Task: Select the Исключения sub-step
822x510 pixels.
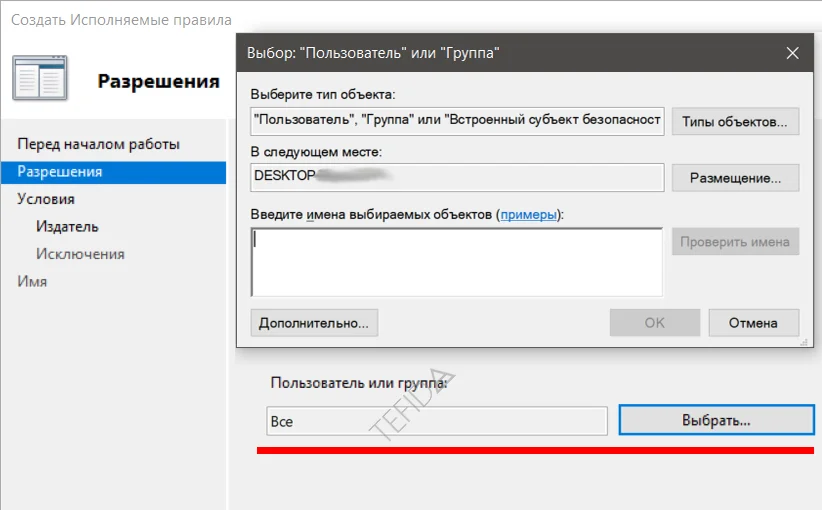Action: coord(80,254)
